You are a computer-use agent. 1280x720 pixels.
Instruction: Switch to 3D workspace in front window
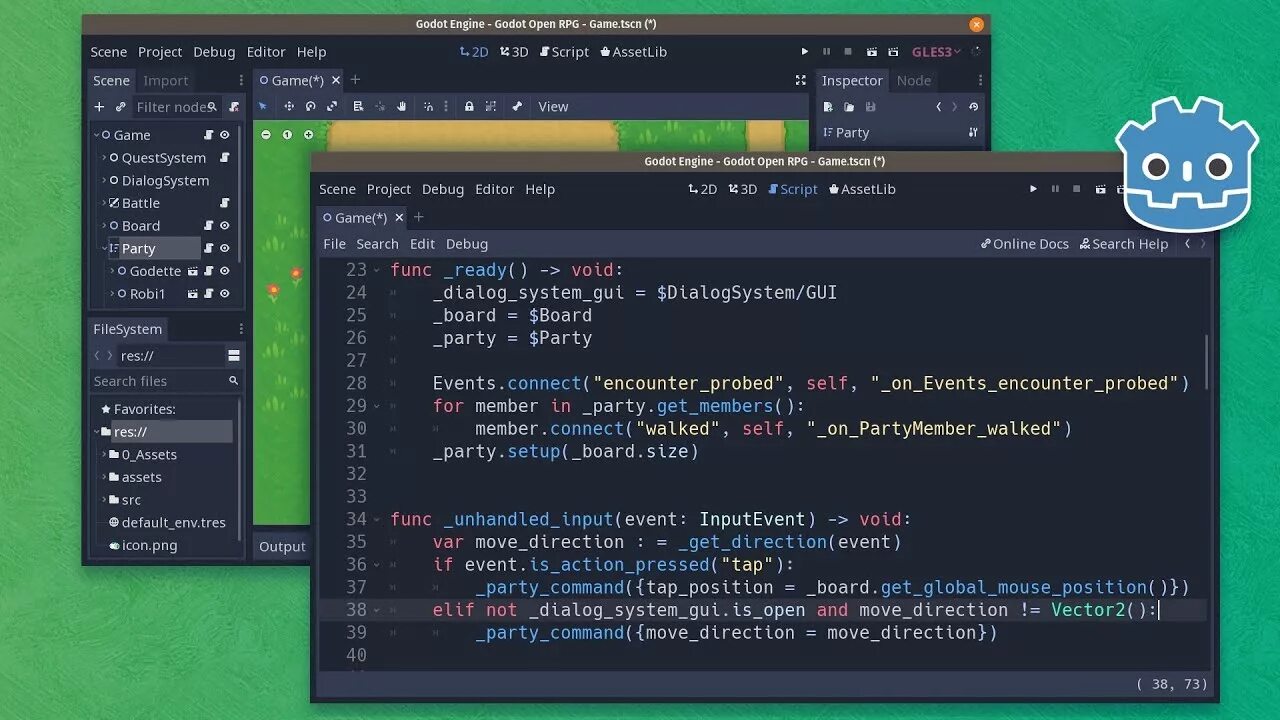(x=742, y=189)
